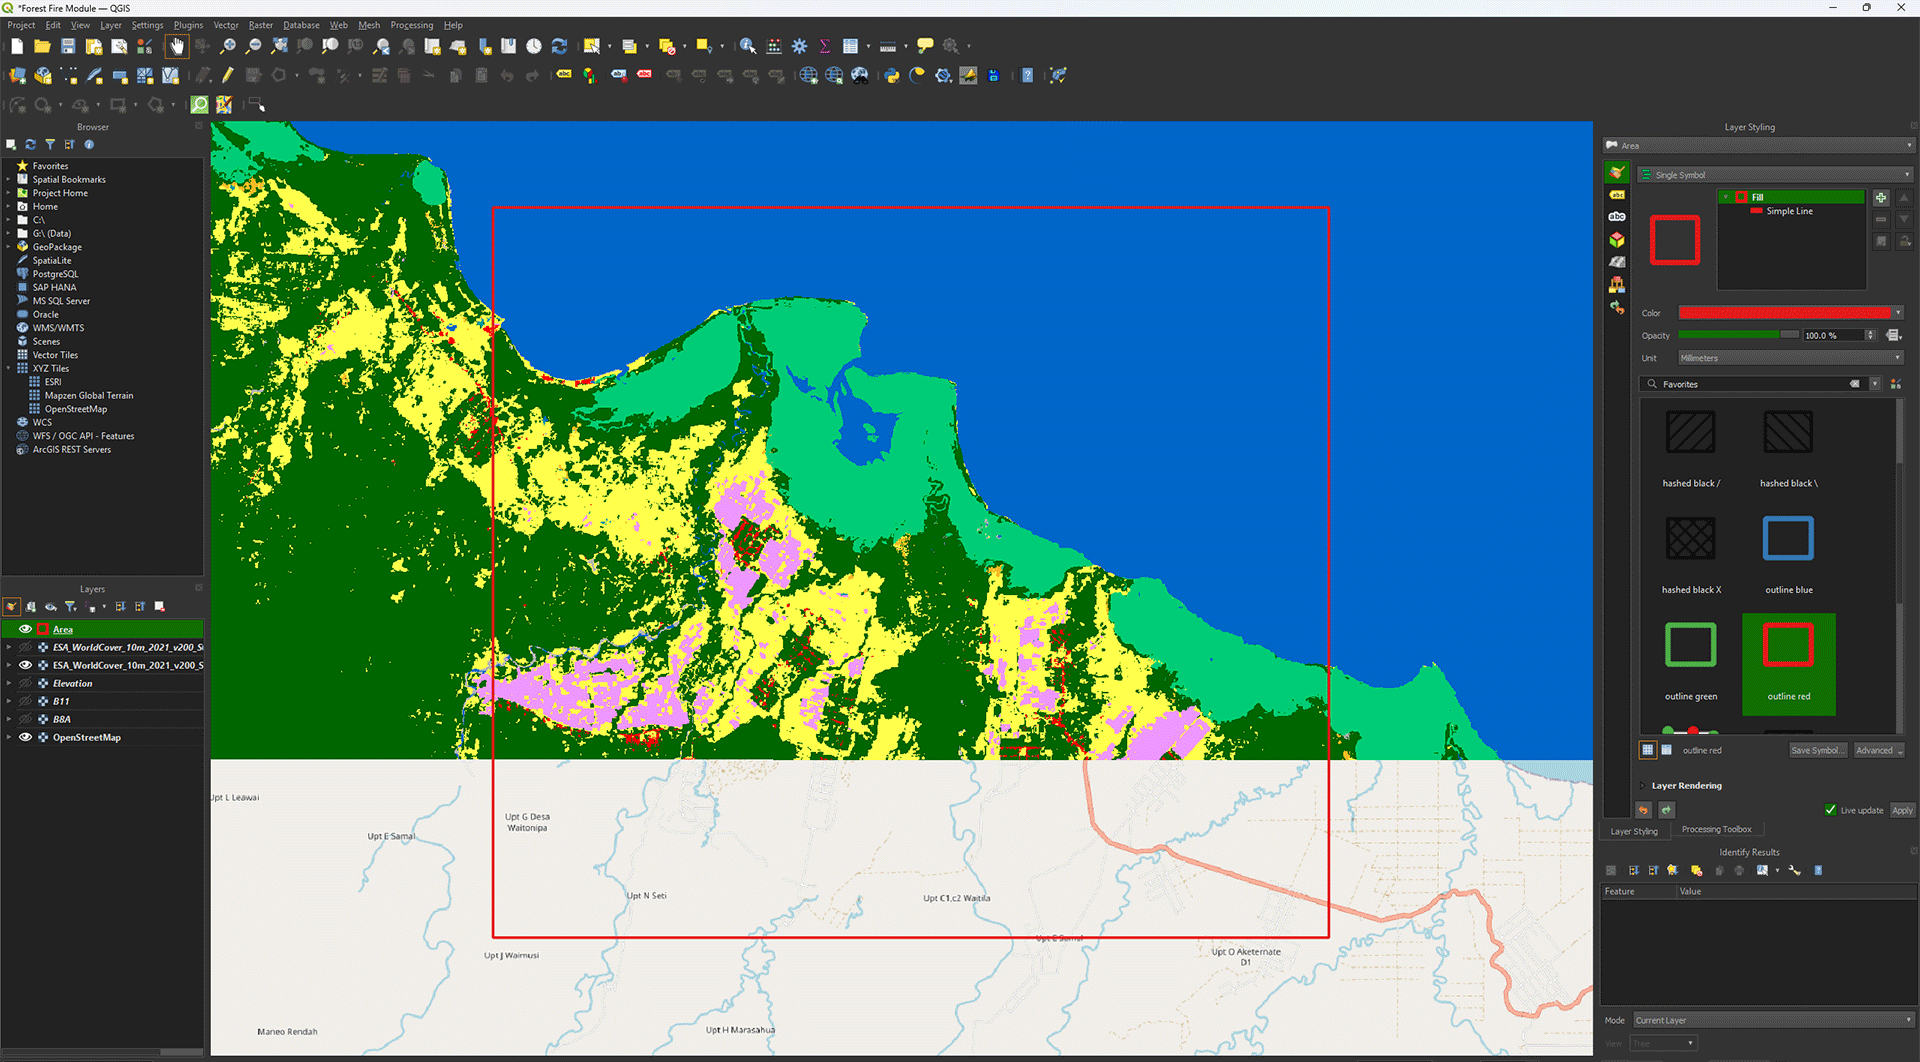Open the Processing Toolbox gear icon

pos(799,46)
